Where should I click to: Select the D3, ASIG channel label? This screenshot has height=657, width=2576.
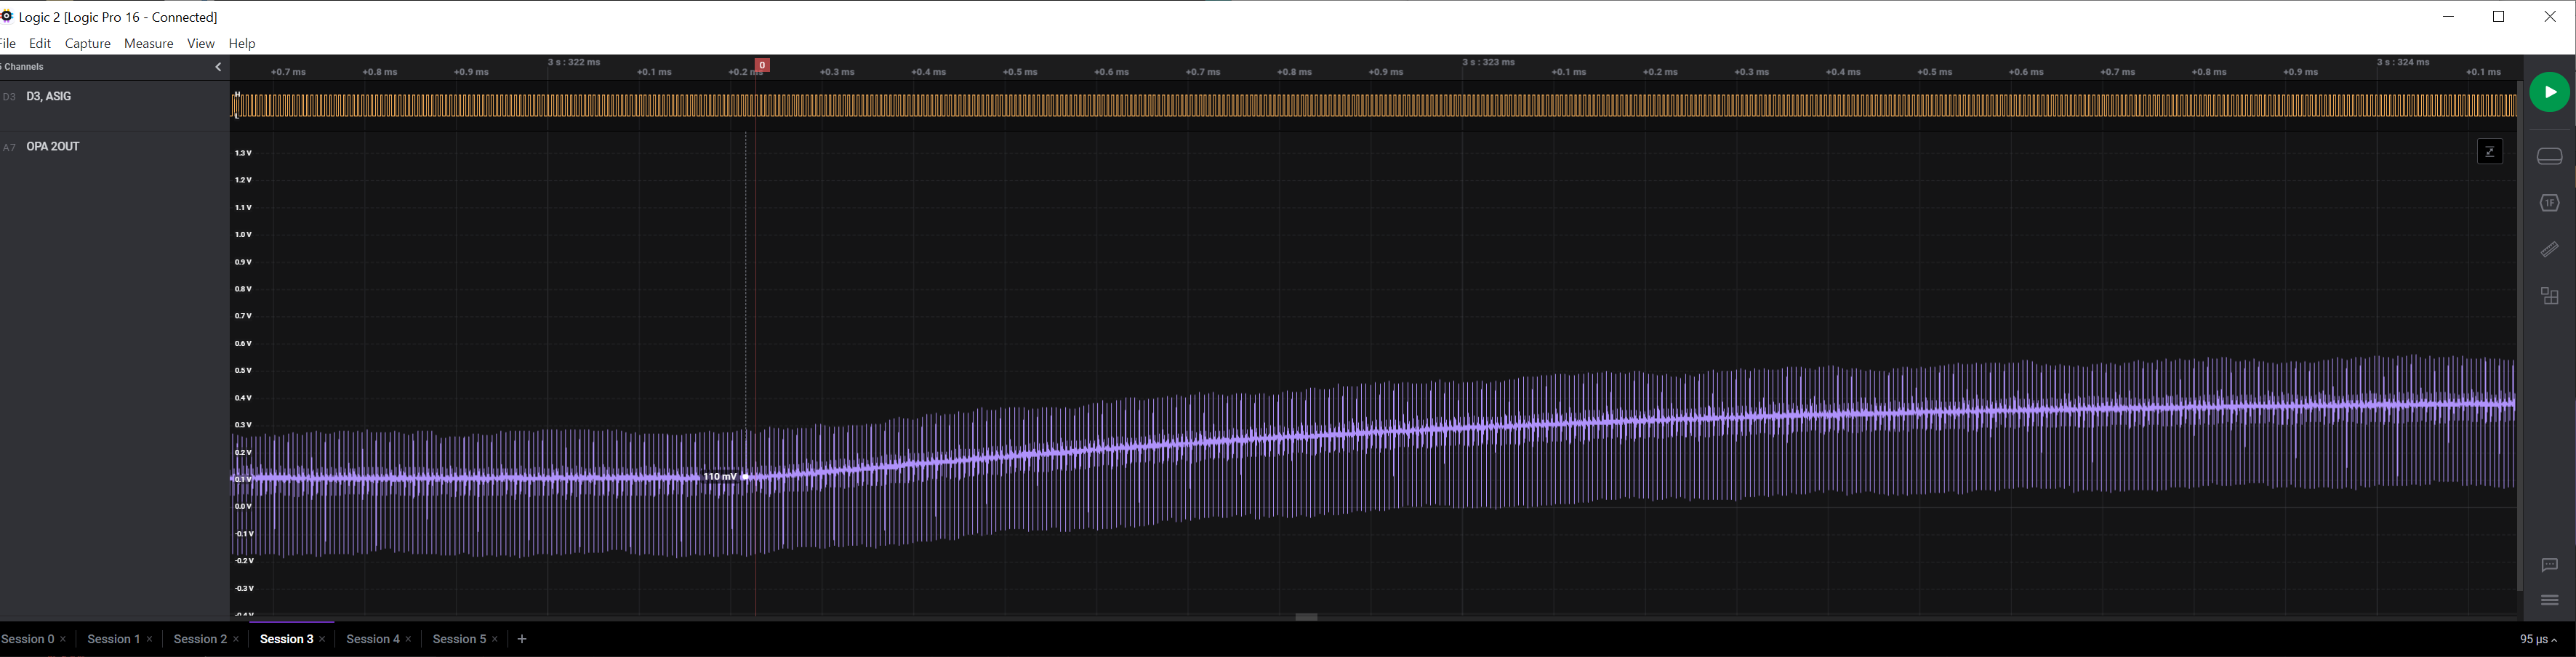(49, 97)
